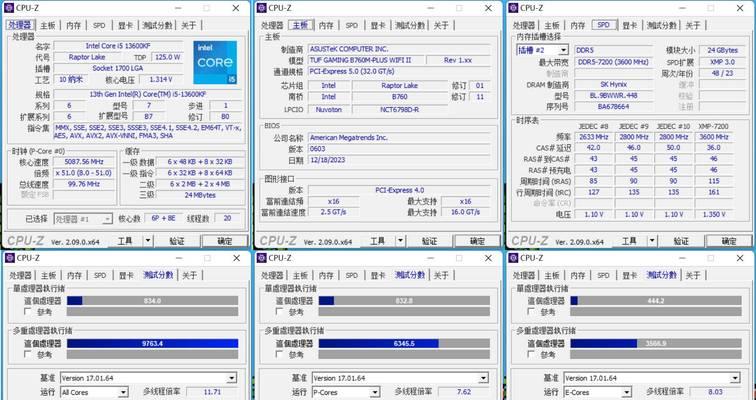Switch to 主板 tab in the P-Cores window
The height and width of the screenshot is (400, 756).
coord(300,275)
